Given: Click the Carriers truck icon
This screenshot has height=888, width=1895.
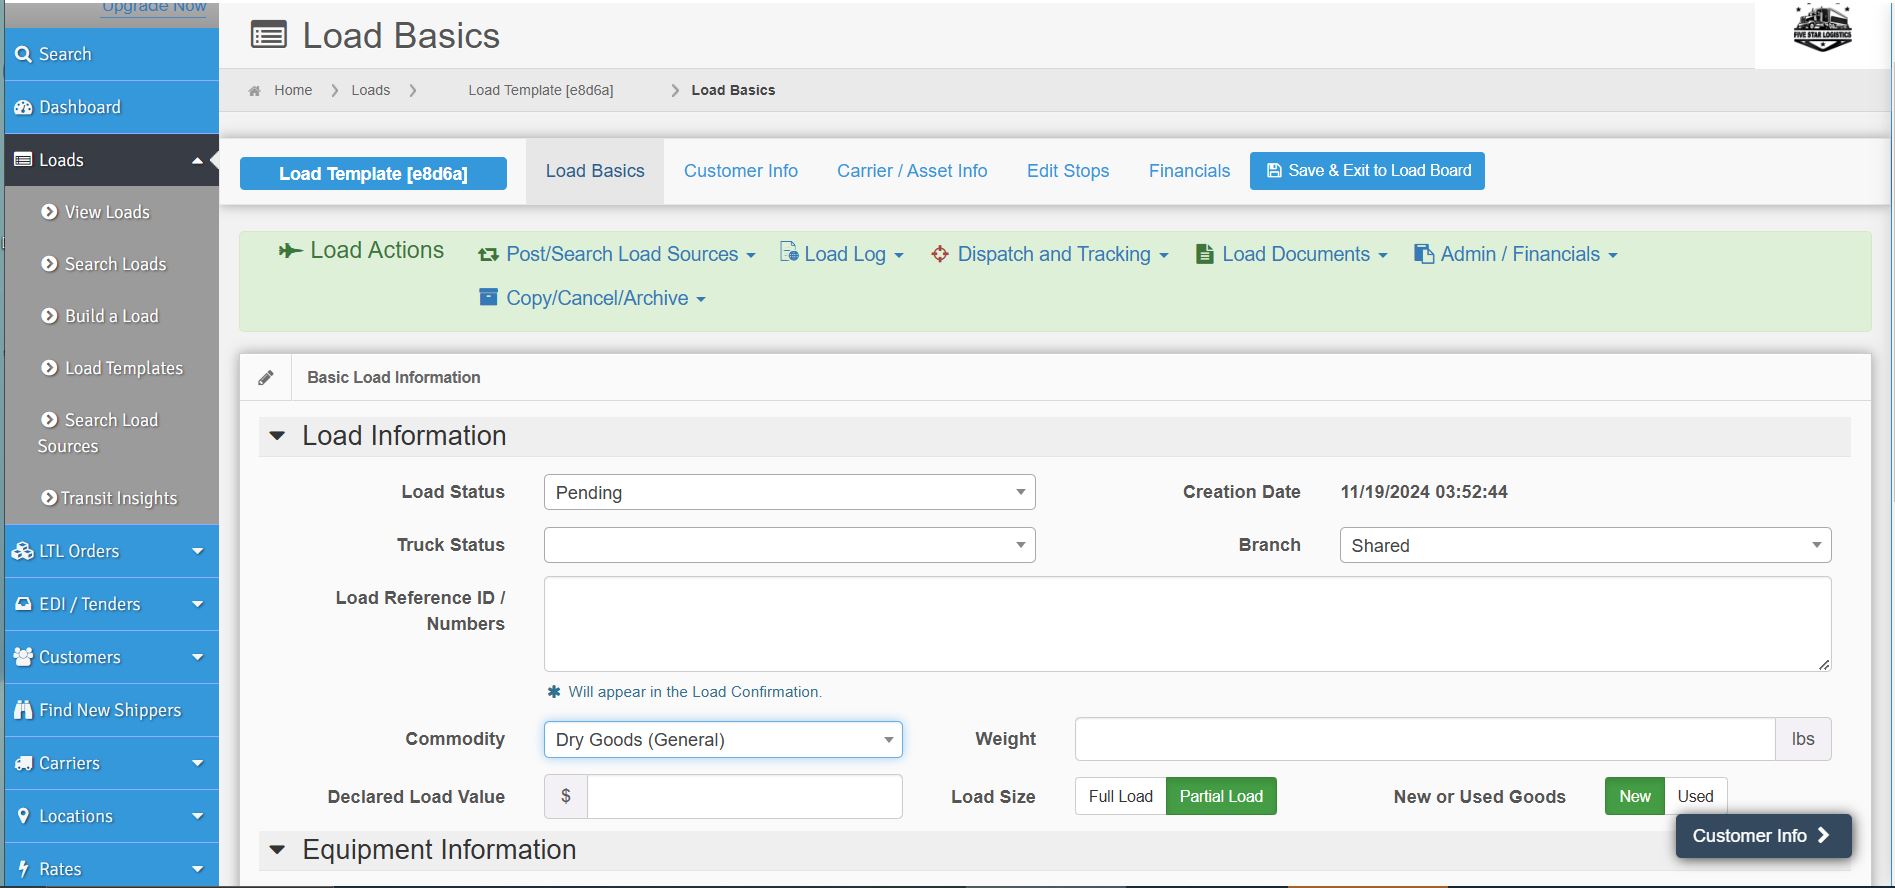Looking at the screenshot, I should click(23, 763).
